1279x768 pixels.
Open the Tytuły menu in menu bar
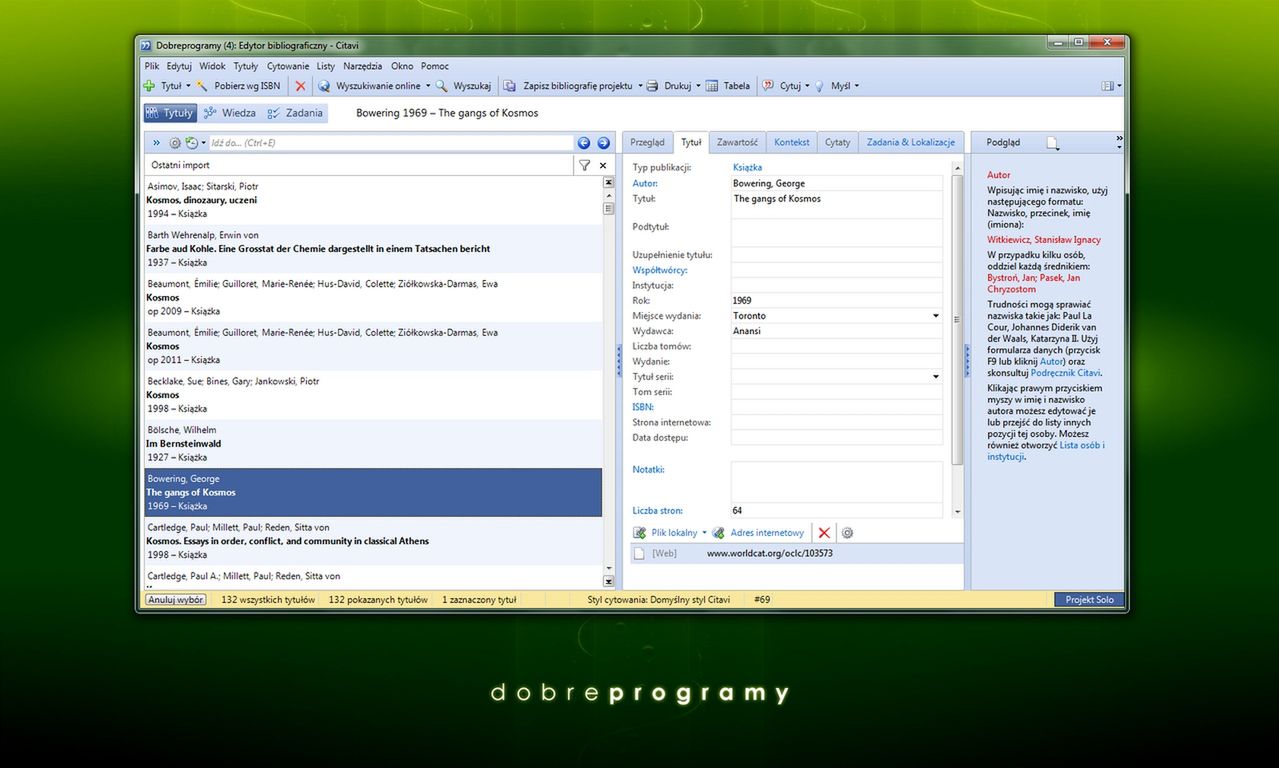246,66
